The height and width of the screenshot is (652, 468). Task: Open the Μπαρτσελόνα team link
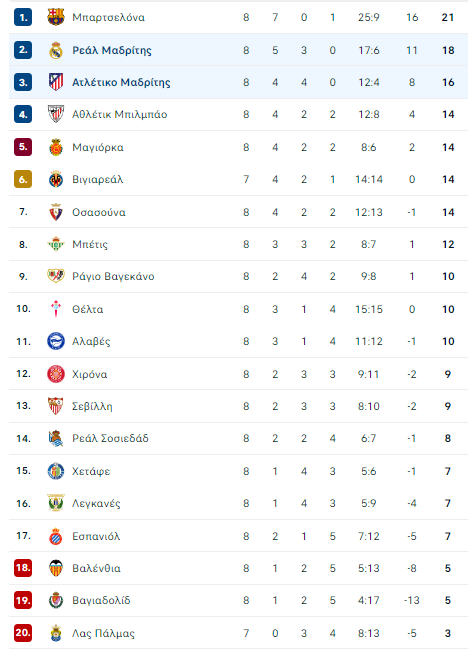(x=109, y=17)
